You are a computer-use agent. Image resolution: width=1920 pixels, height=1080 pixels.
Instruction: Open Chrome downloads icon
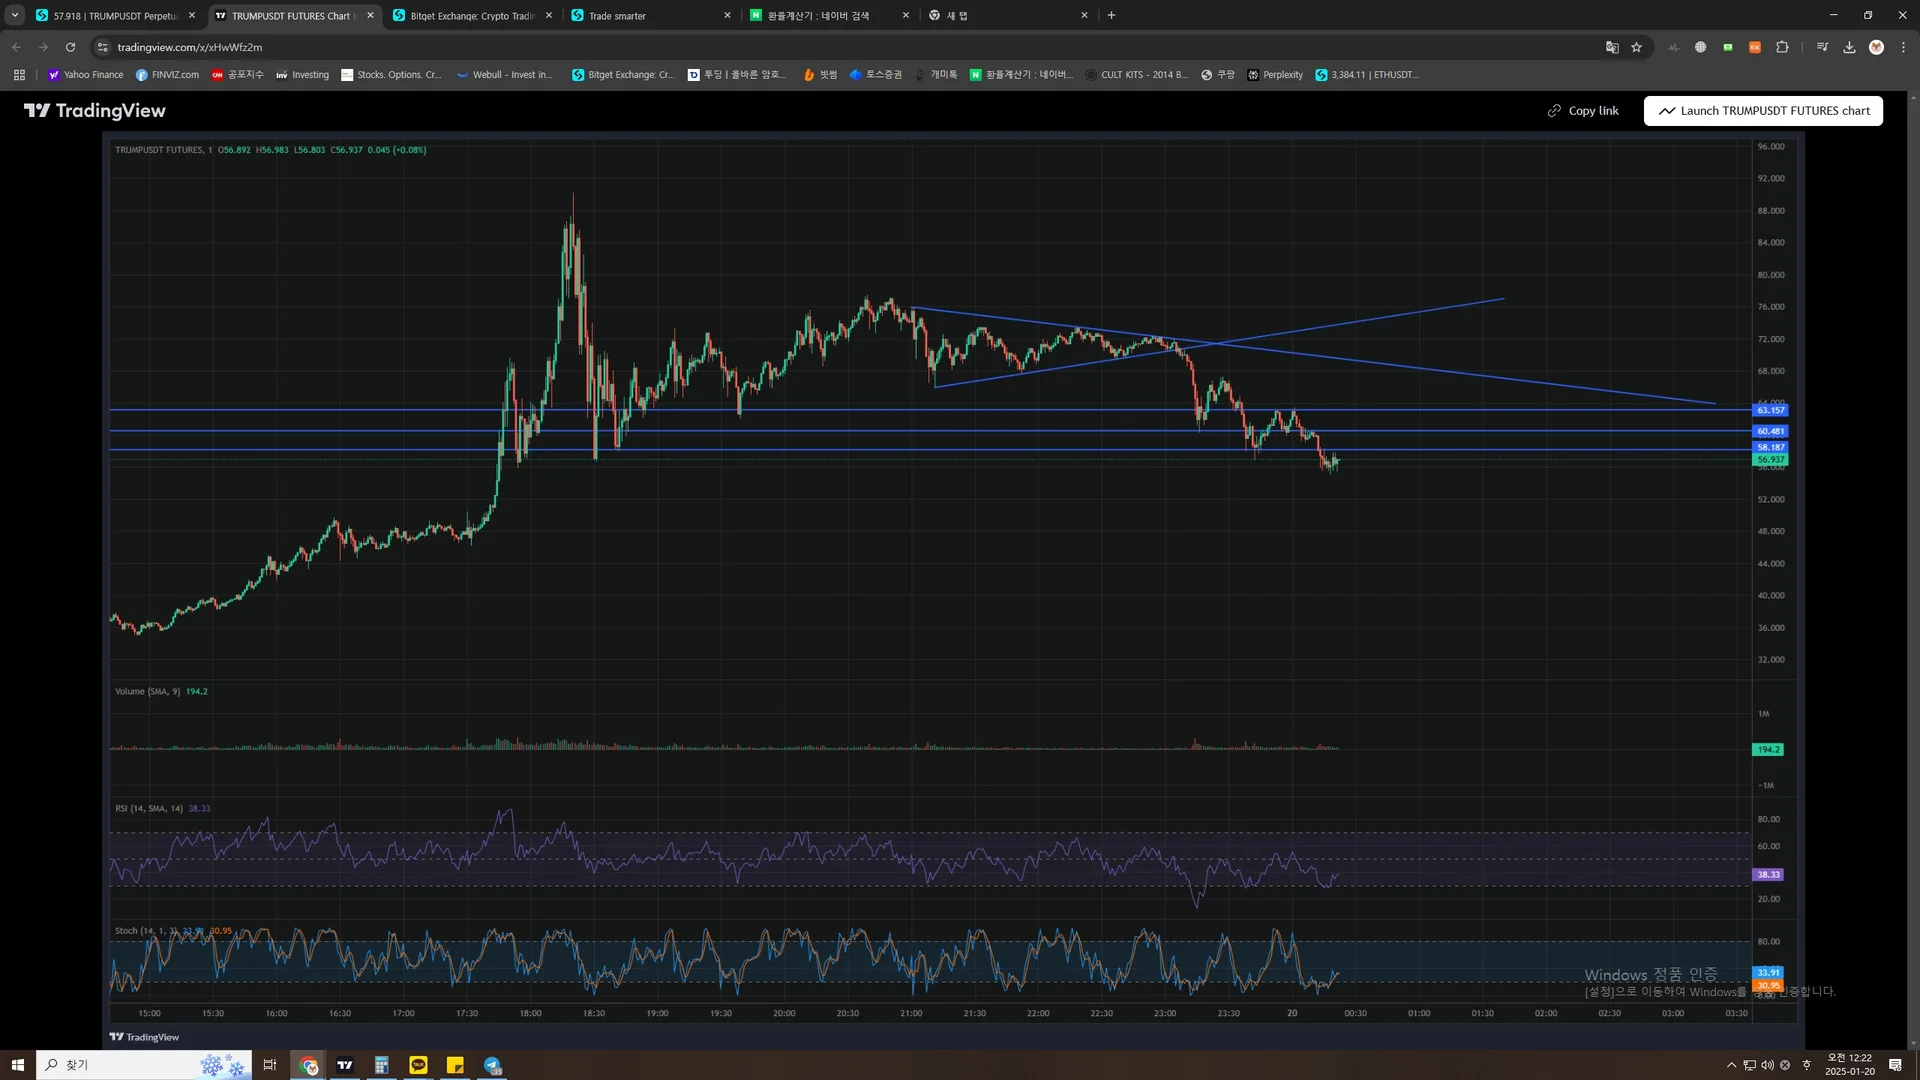[1849, 47]
